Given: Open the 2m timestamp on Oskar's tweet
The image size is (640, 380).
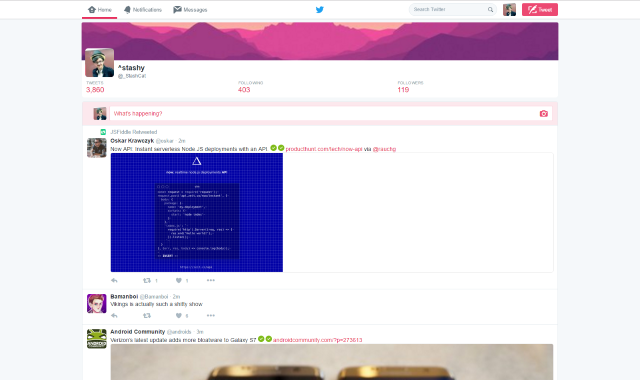Looking at the screenshot, I should coord(182,141).
